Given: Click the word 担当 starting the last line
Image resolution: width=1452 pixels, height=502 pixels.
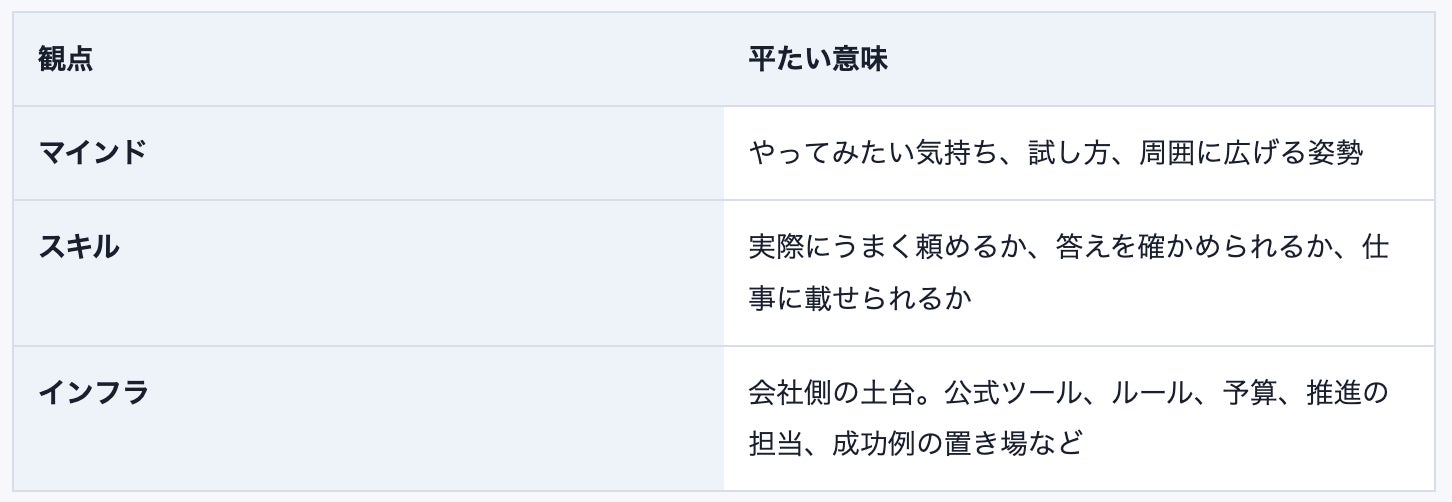Looking at the screenshot, I should pos(776,443).
